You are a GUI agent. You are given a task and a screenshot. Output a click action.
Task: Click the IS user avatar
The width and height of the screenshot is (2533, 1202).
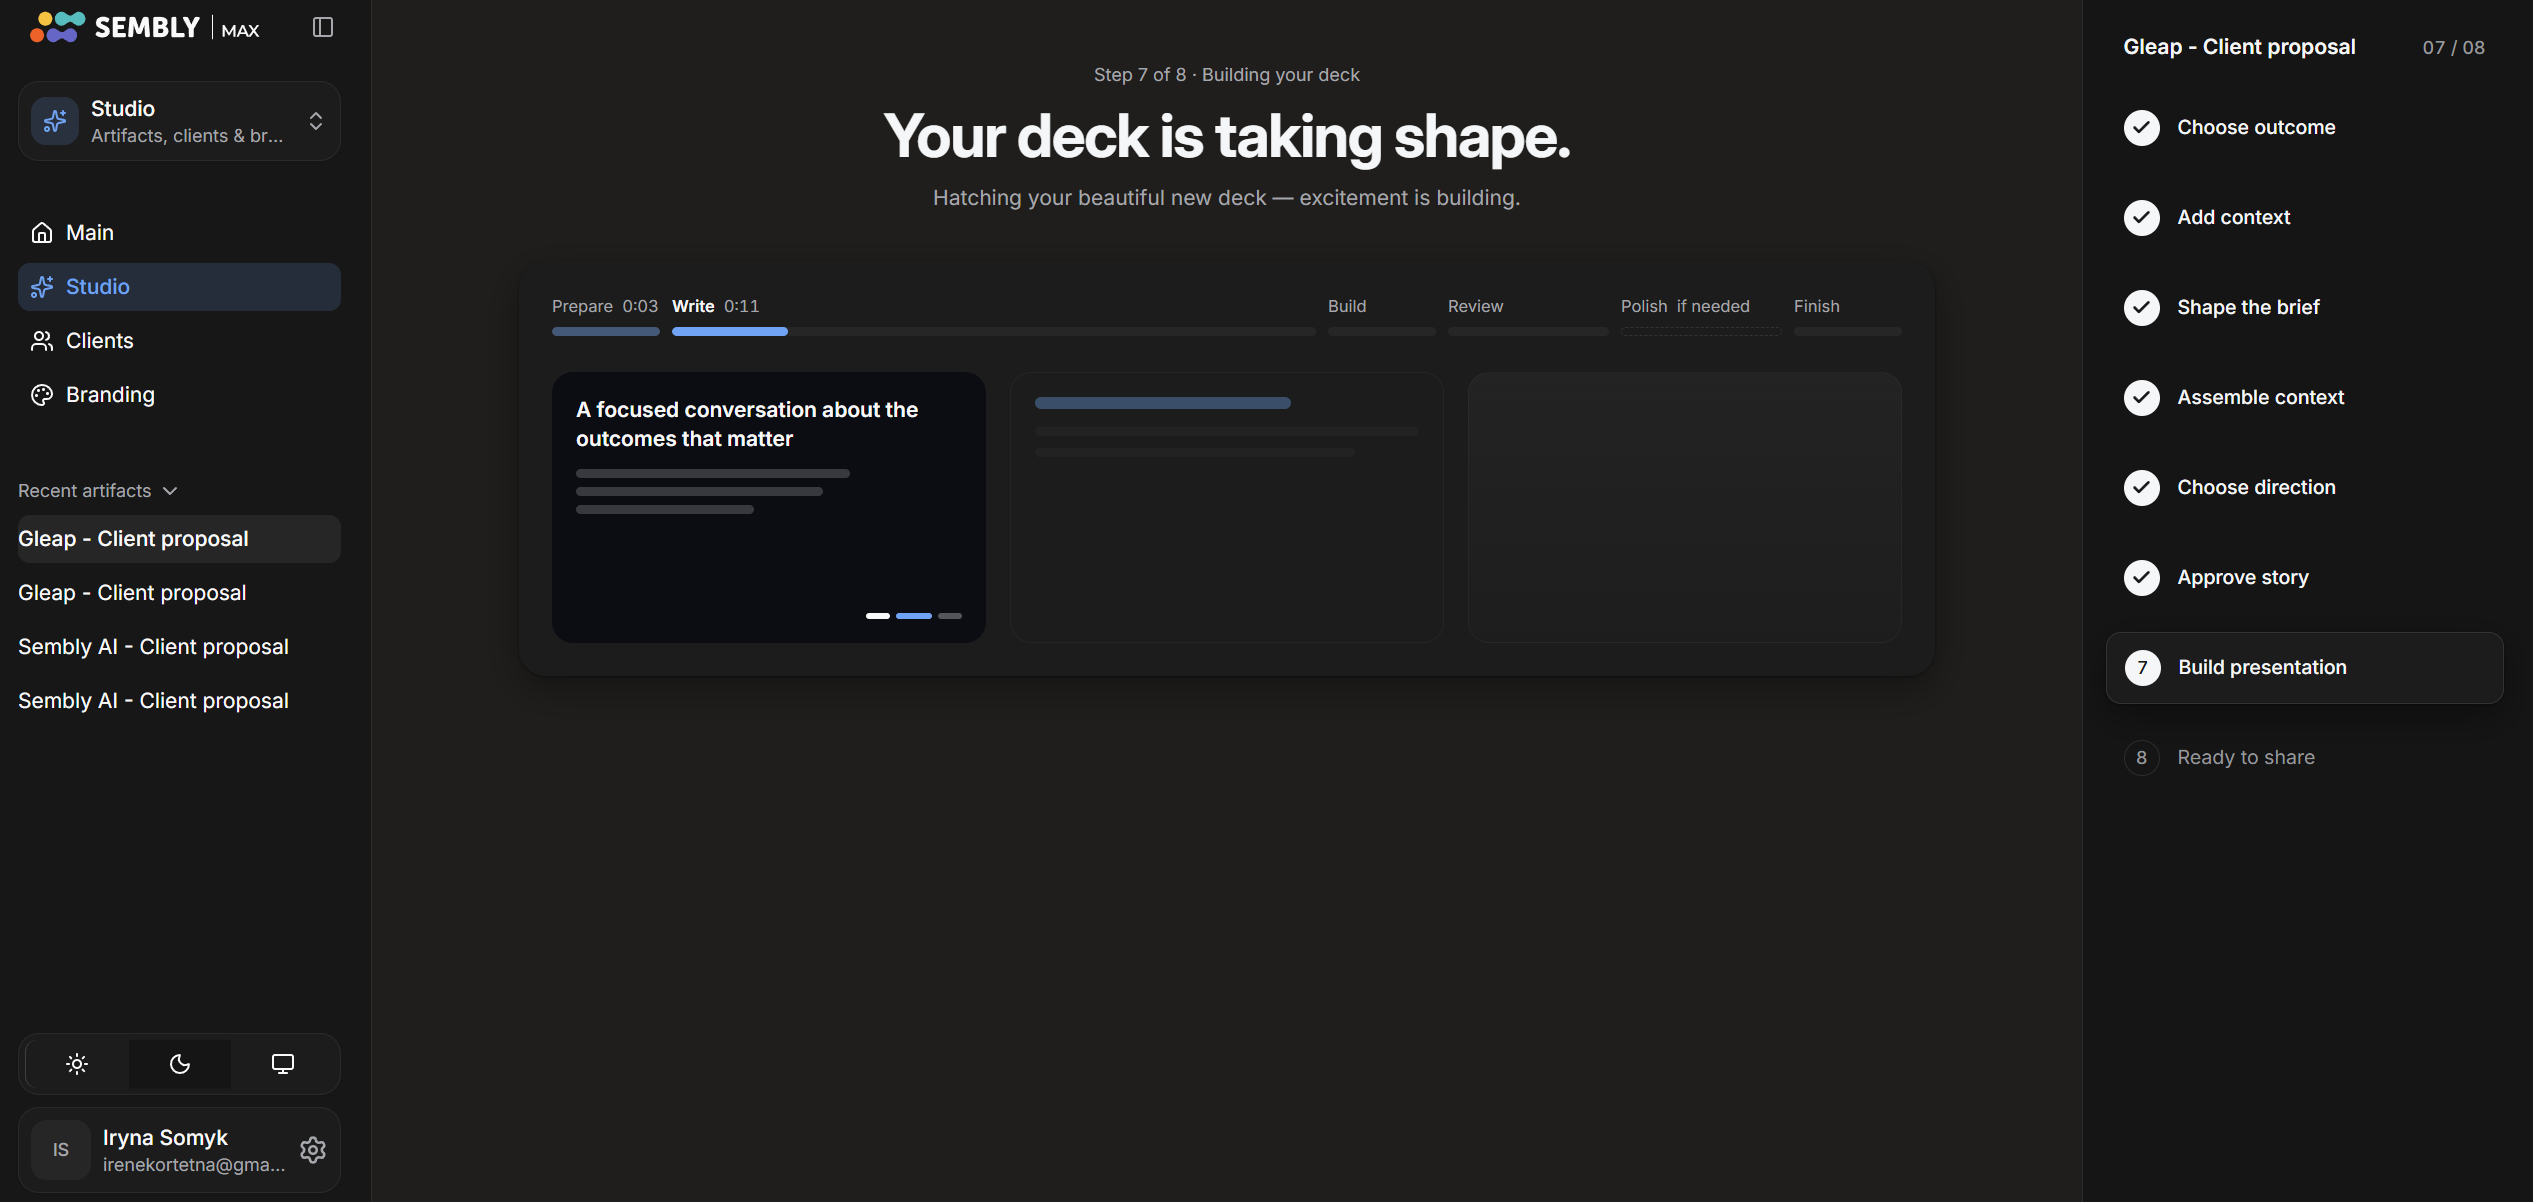pyautogui.click(x=61, y=1150)
